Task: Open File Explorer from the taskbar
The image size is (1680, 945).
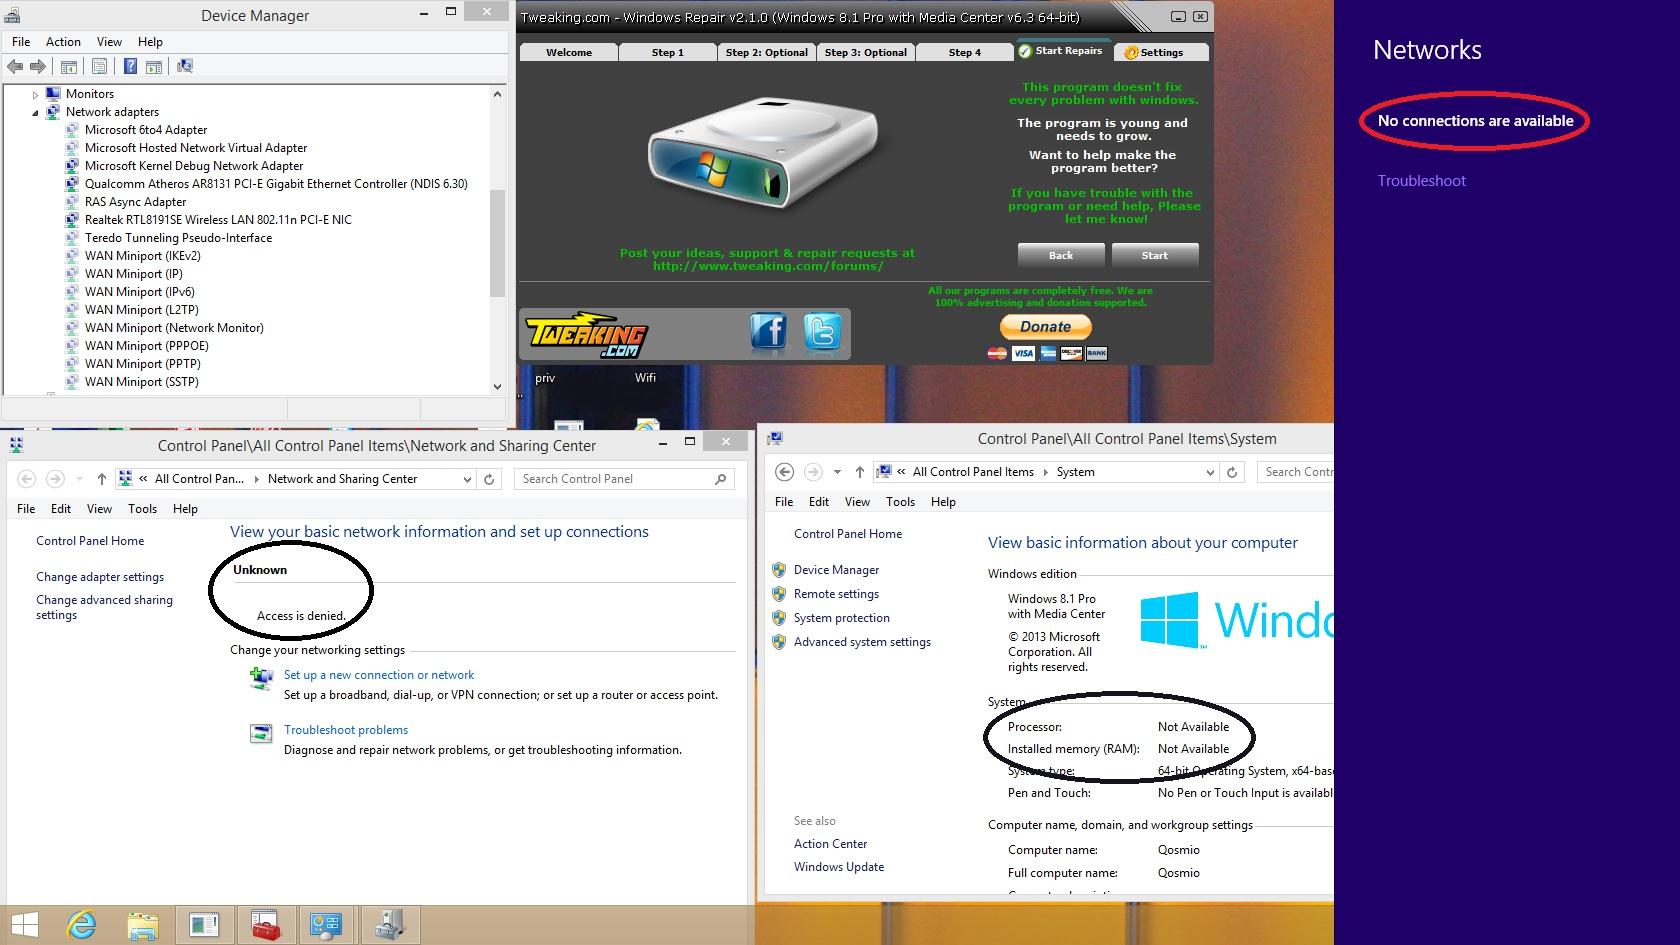Action: coord(143,925)
